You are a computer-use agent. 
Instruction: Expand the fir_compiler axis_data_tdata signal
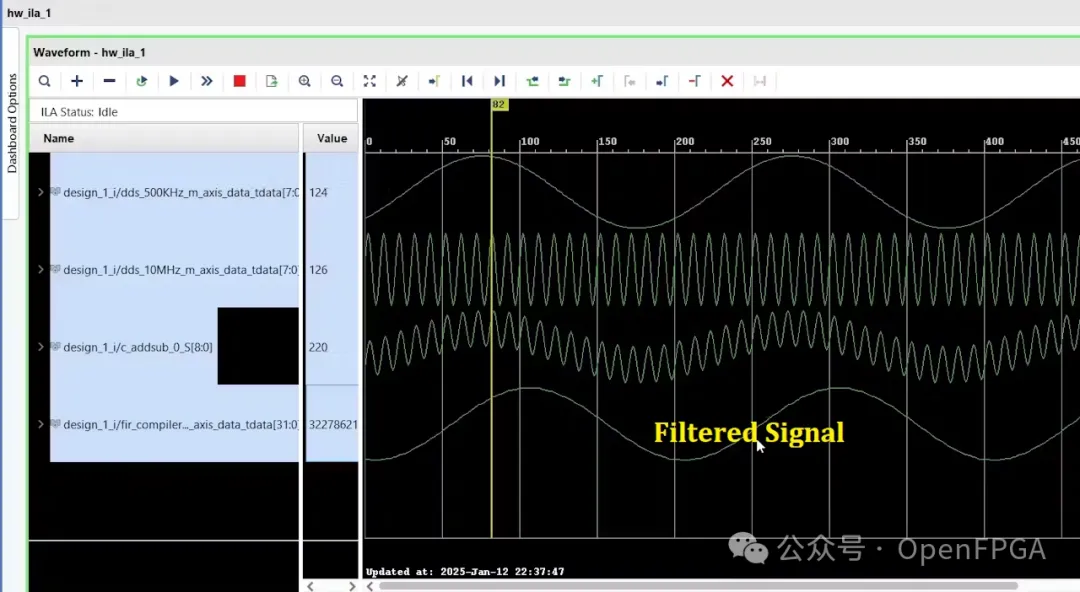tap(41, 424)
